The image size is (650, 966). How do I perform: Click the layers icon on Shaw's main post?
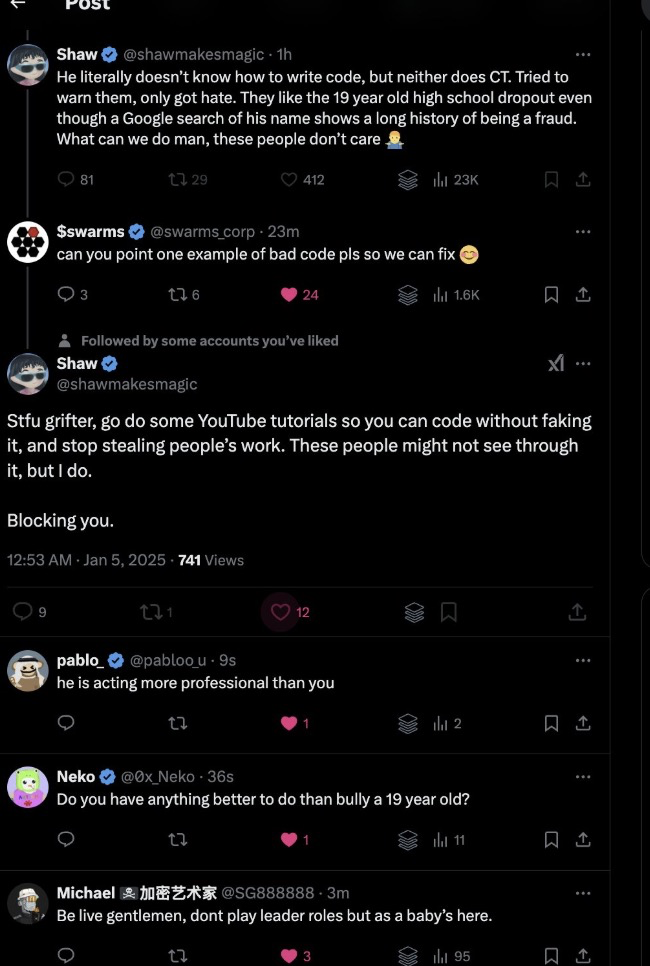click(x=415, y=612)
